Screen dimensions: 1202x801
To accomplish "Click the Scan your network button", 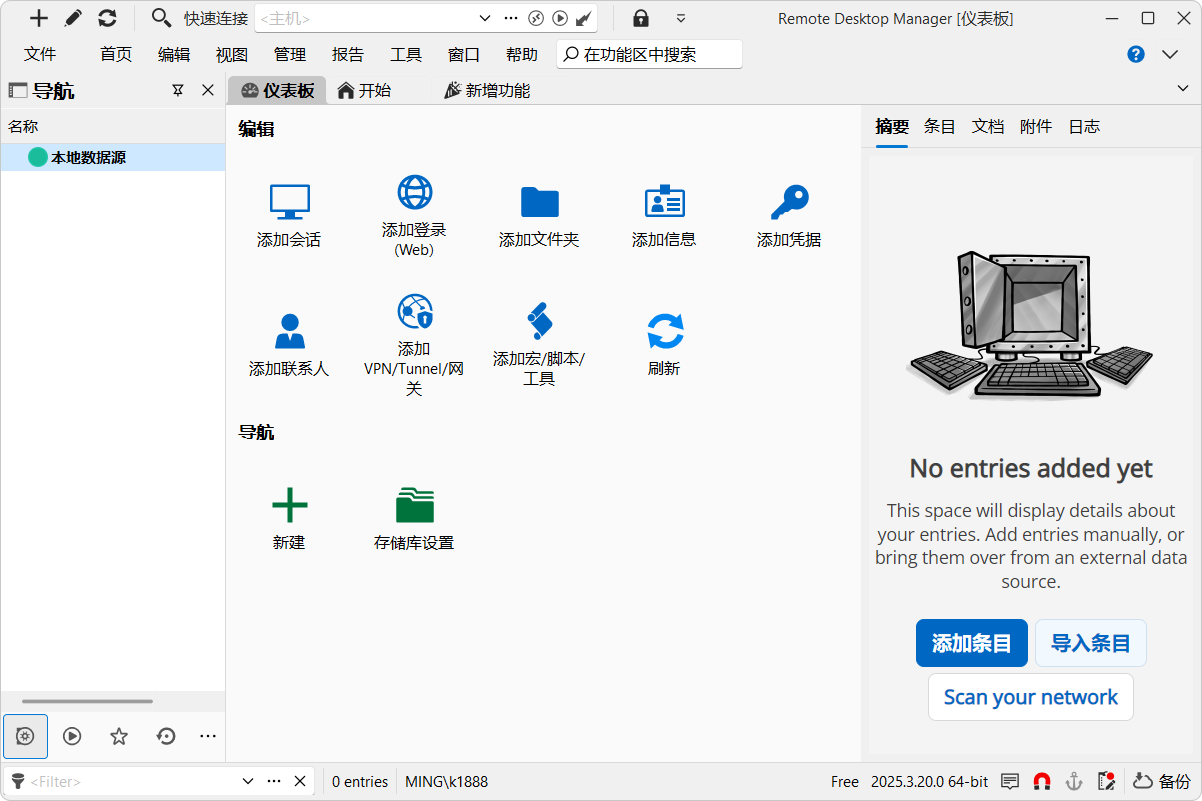I will (1031, 697).
